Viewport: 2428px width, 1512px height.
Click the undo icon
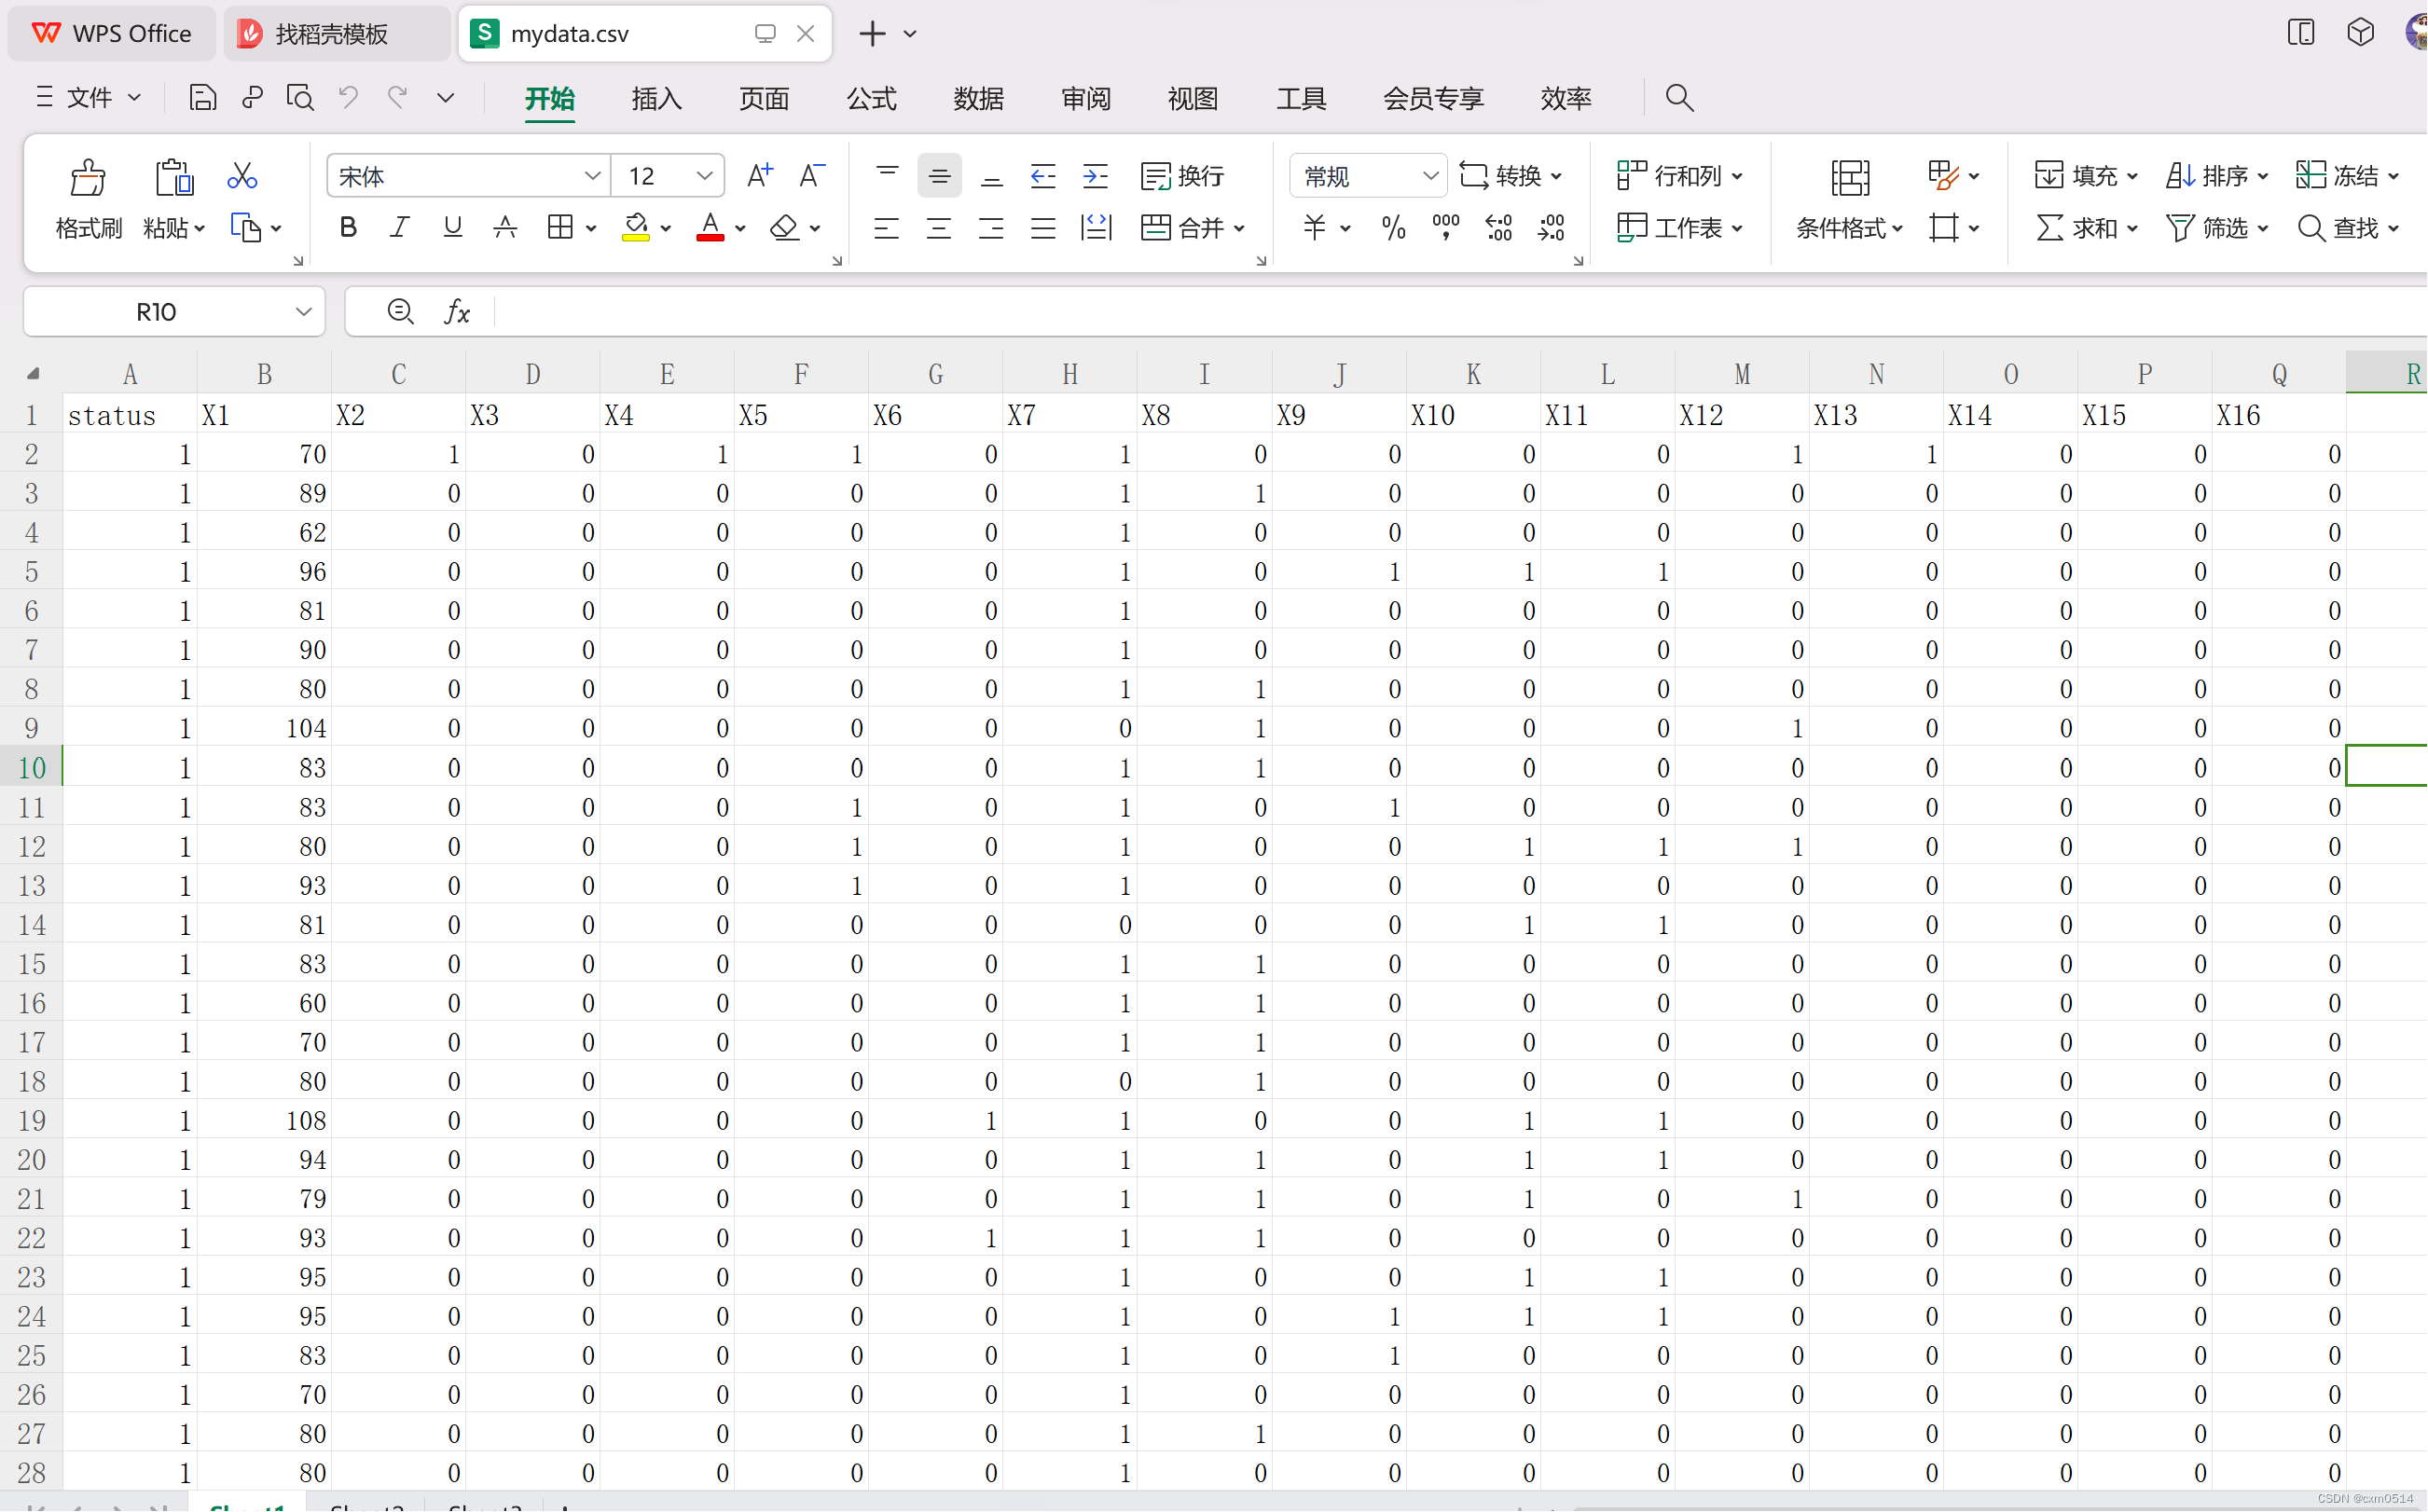[x=347, y=97]
